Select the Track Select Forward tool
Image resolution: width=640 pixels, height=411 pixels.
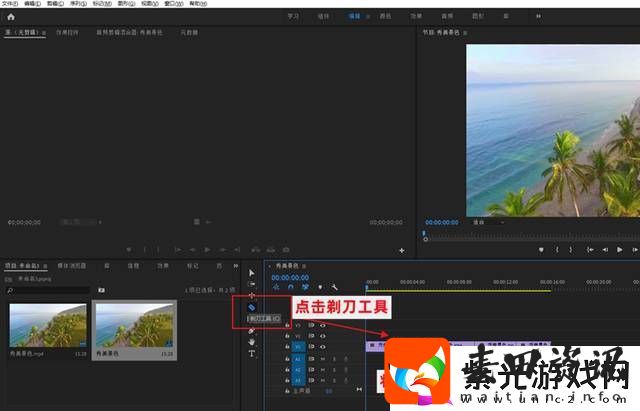[252, 284]
